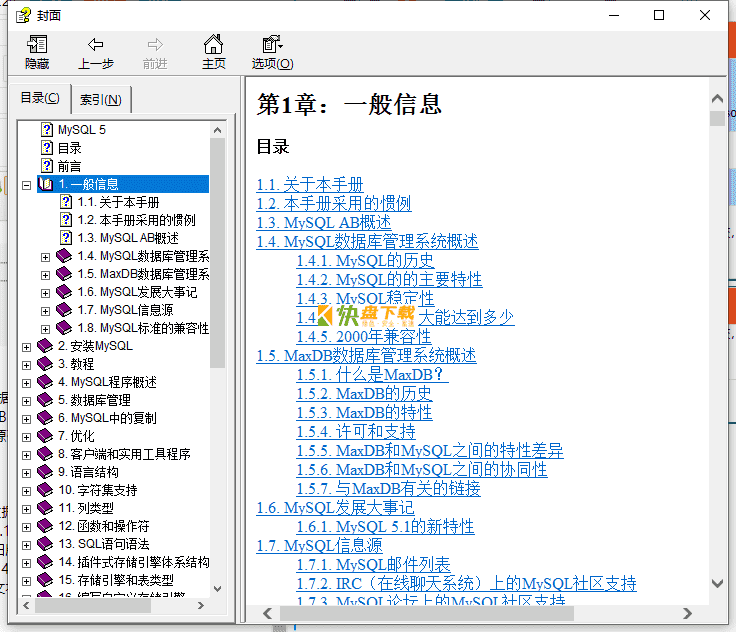
Task: Expand the 12. 函数和操作符 chapter node
Action: click(26, 527)
